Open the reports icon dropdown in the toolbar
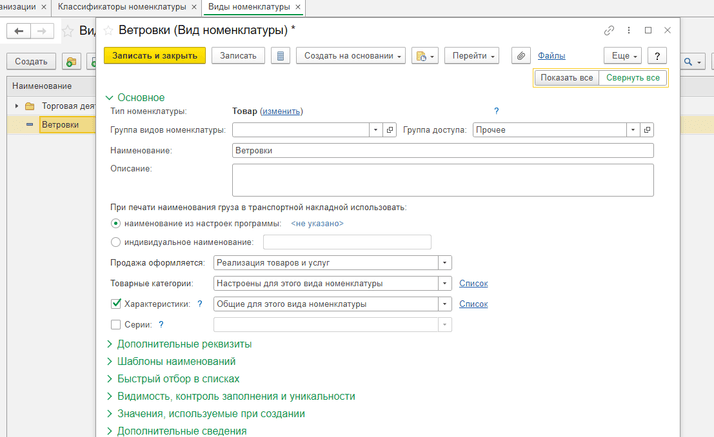The width and height of the screenshot is (714, 437). [x=427, y=56]
